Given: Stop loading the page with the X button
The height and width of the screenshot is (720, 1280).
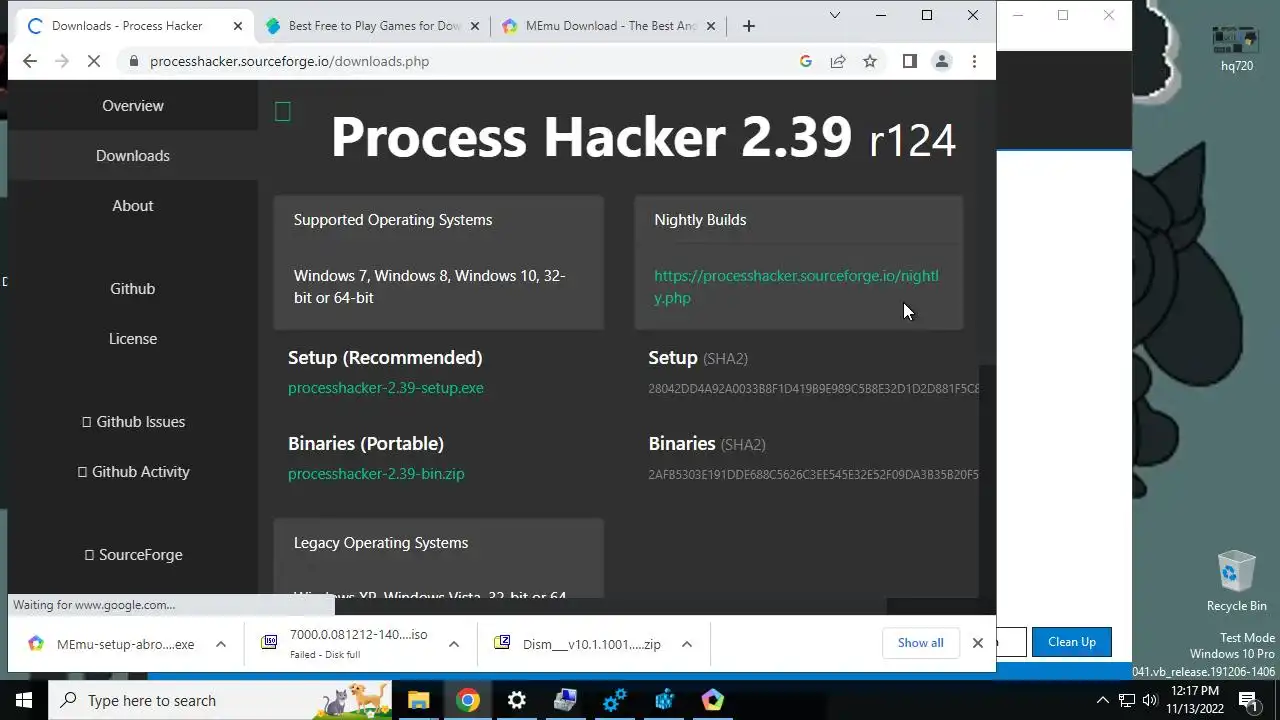Looking at the screenshot, I should click(x=94, y=61).
